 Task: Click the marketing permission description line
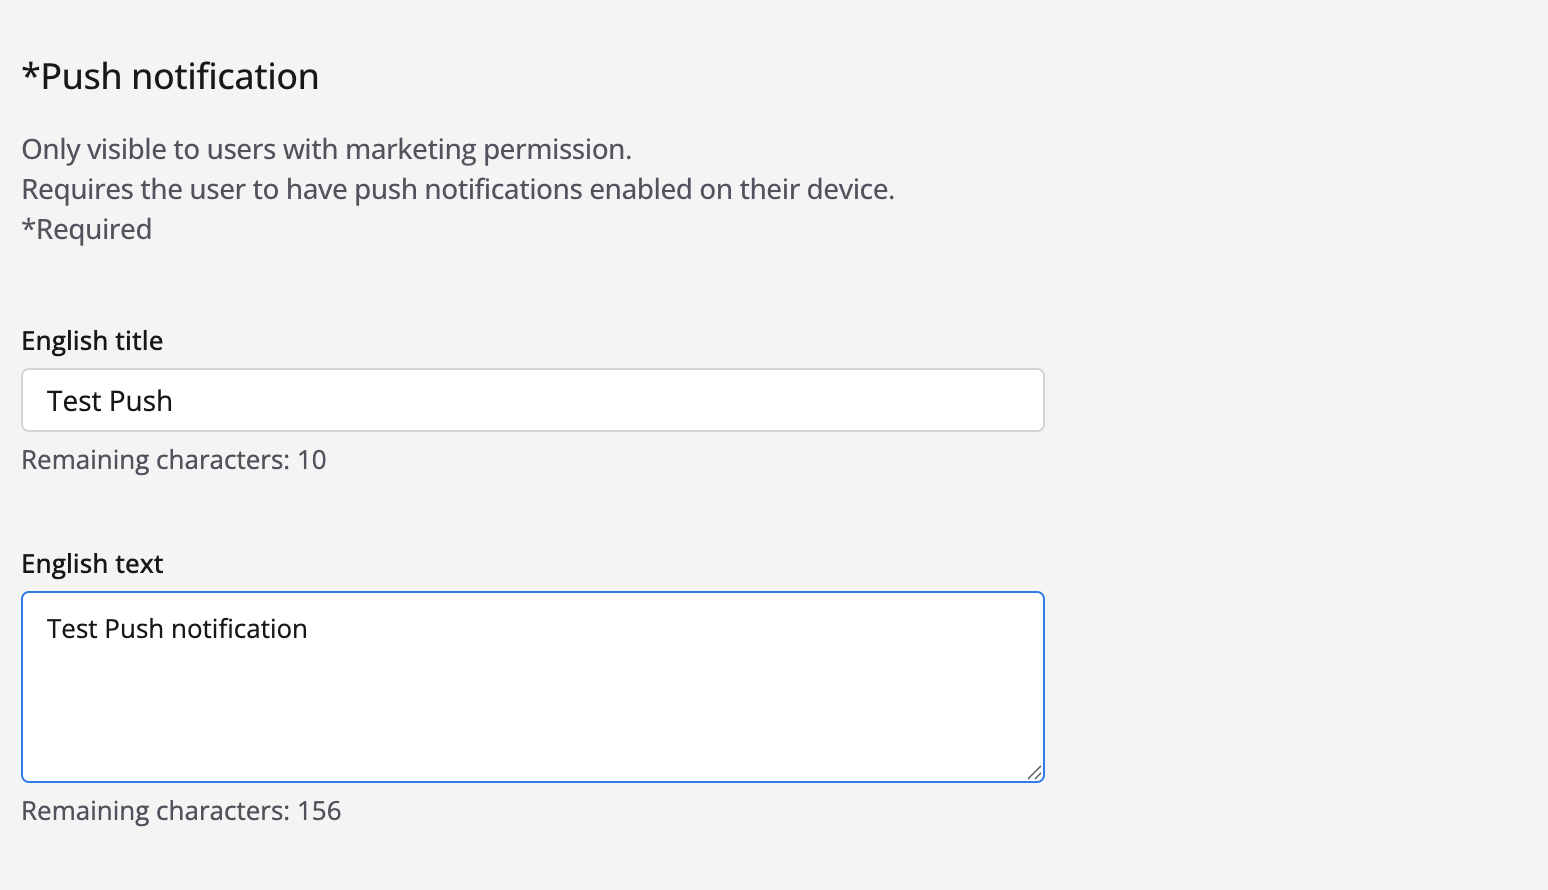click(x=326, y=149)
